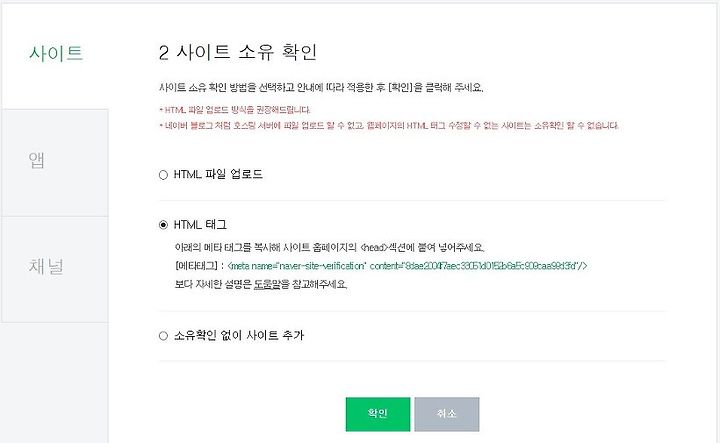Image resolution: width=720 pixels, height=443 pixels.
Task: Click the HTML 태그 label text
Action: [x=200, y=224]
